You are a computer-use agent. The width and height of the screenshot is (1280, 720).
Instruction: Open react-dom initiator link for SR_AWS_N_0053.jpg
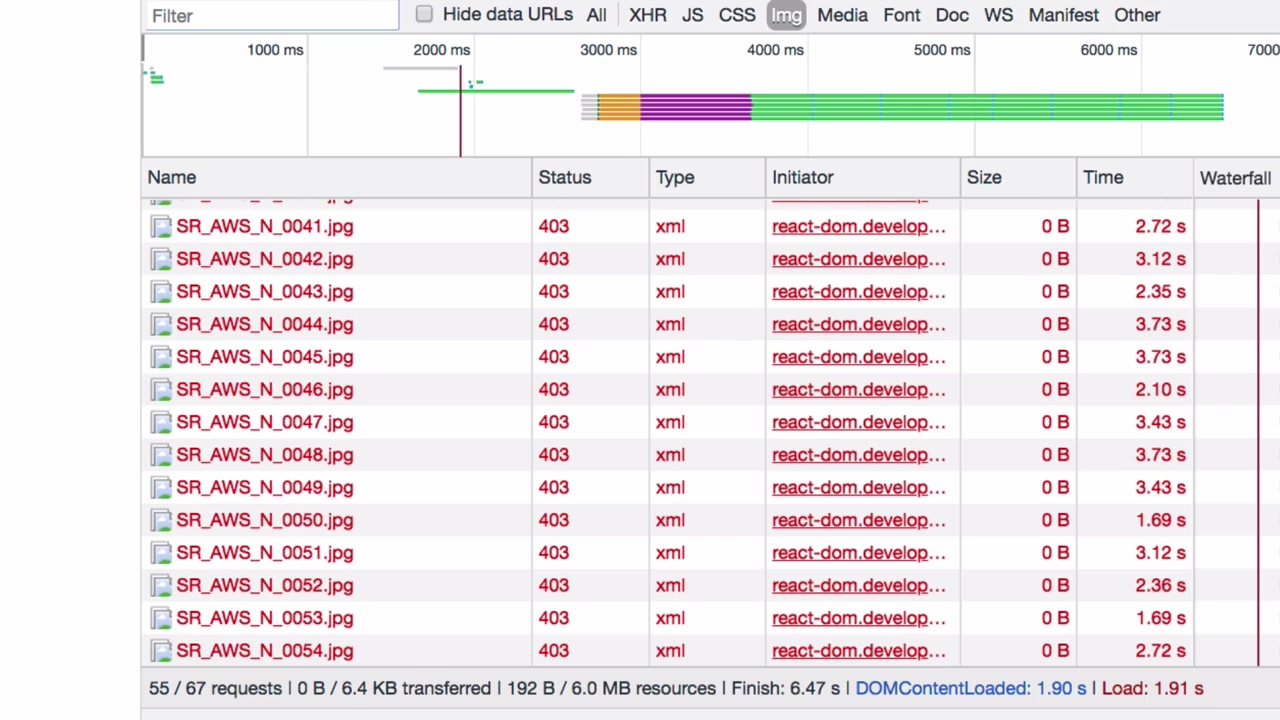(858, 618)
